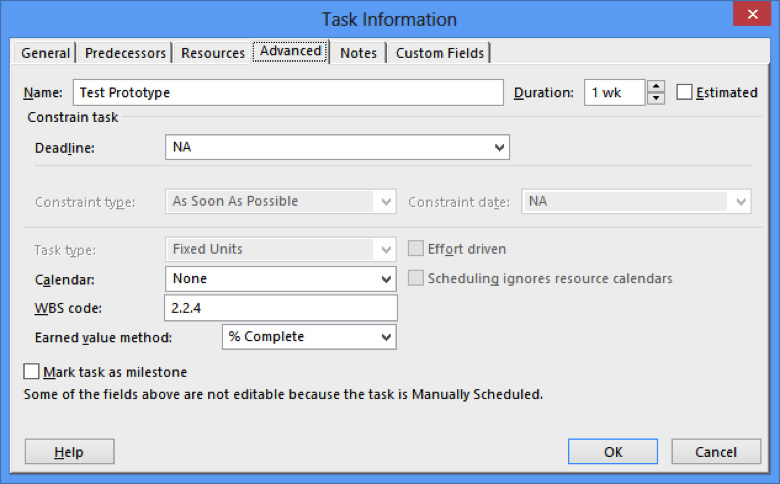Expand the Deadline dropdown

(499, 148)
